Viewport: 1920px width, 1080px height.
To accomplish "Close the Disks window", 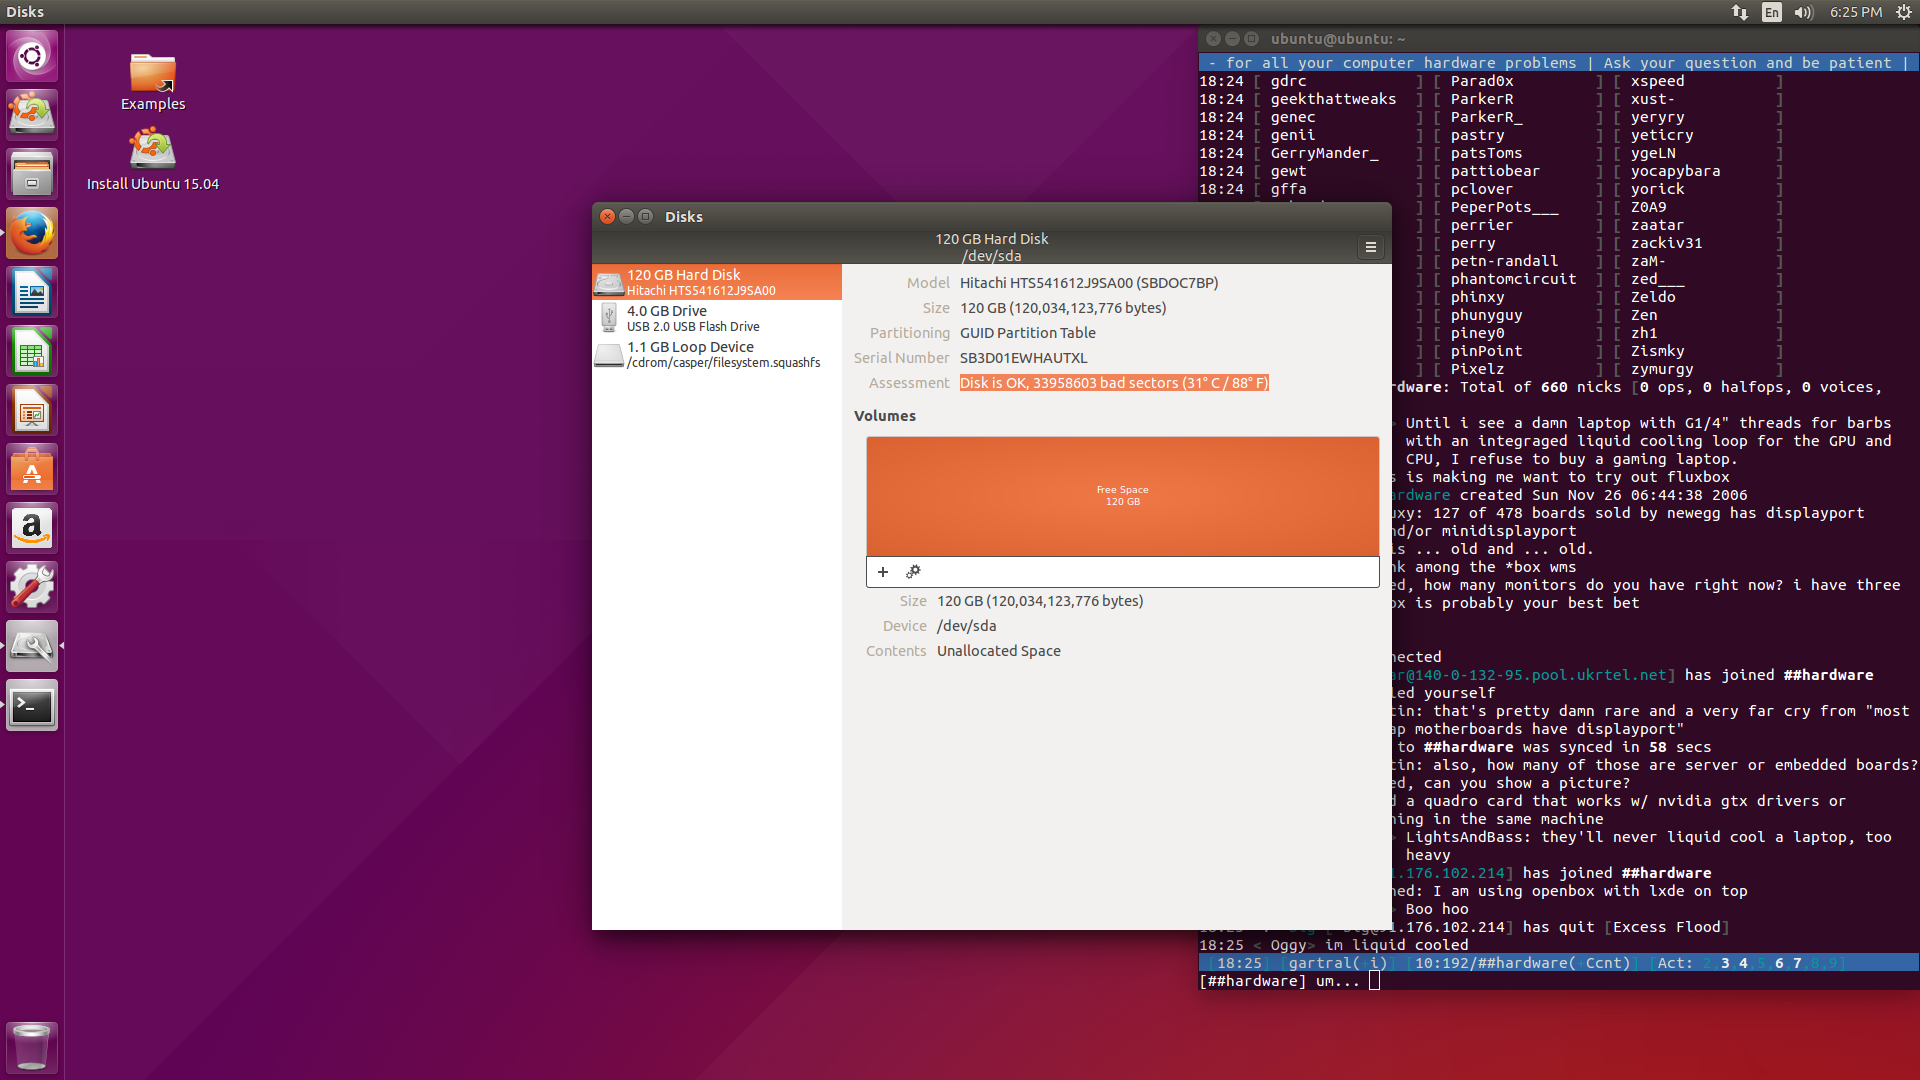I will [607, 216].
